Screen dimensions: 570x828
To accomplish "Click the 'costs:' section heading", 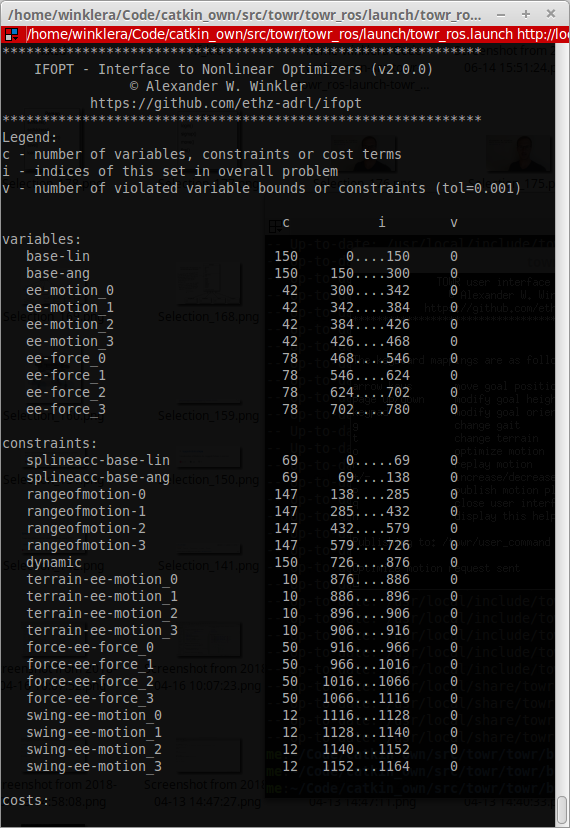I will click(x=26, y=801).
